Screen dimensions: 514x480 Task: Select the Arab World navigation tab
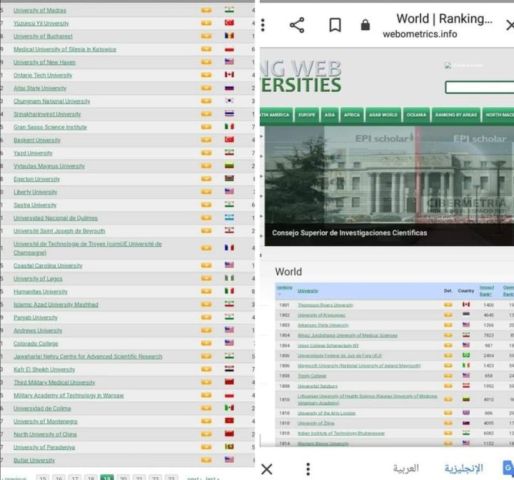[x=383, y=115]
